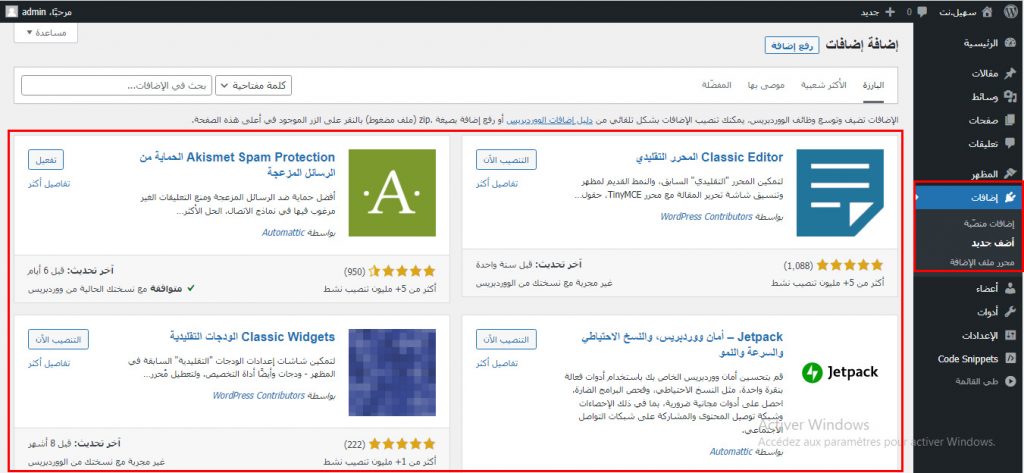Open Code Snippets in the sidebar
Viewport: 1024px width, 473px height.
[965, 359]
